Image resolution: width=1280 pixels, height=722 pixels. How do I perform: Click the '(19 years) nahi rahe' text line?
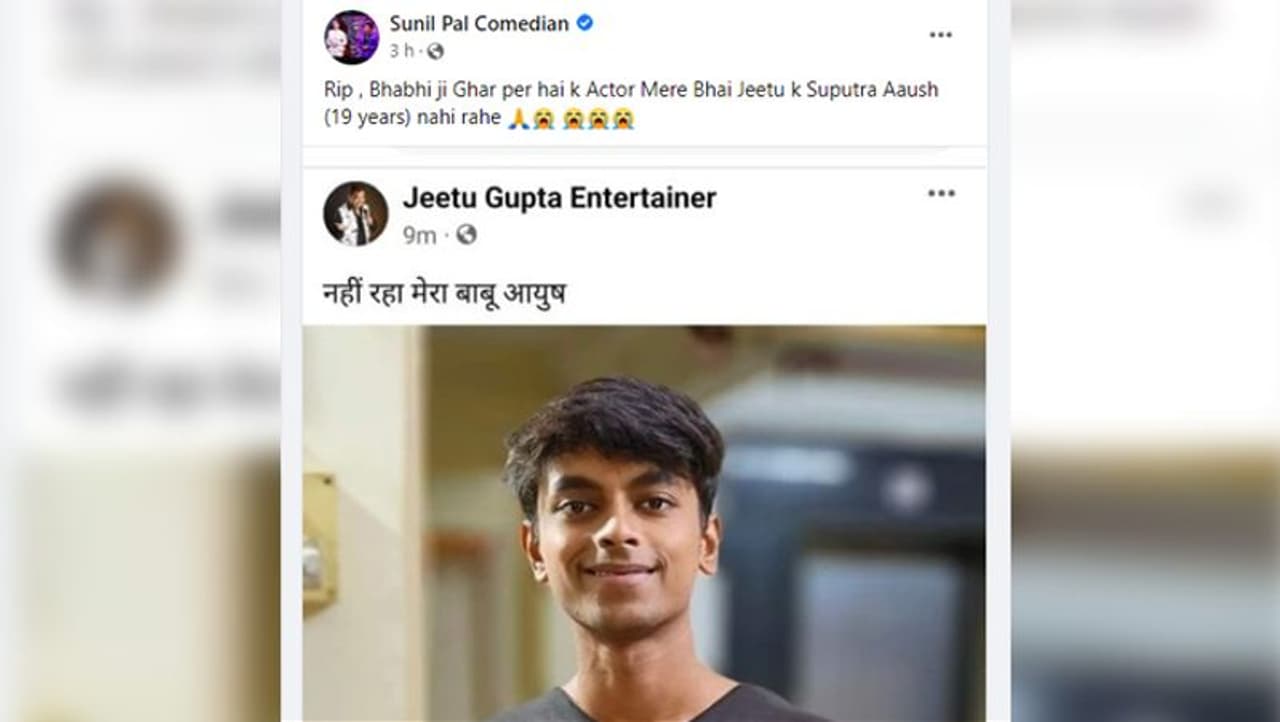tap(412, 118)
